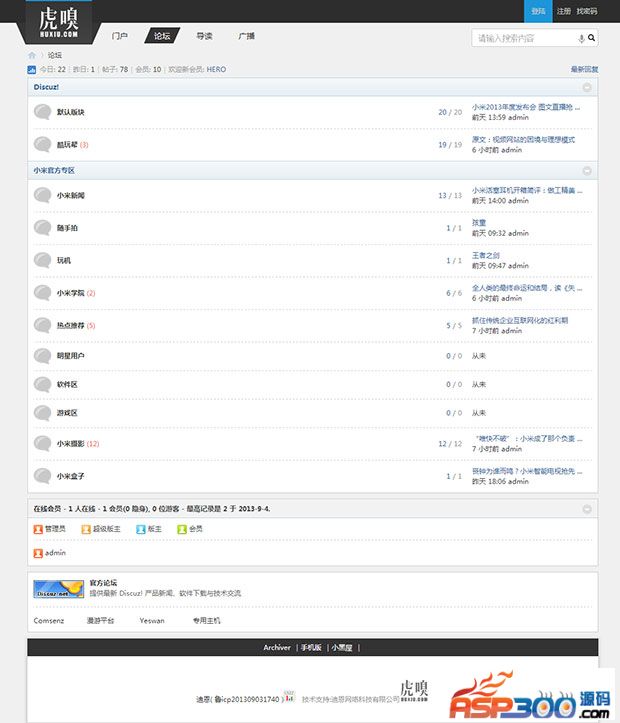Click the home icon in breadcrumb
Viewport: 620px width, 723px height.
(x=32, y=55)
